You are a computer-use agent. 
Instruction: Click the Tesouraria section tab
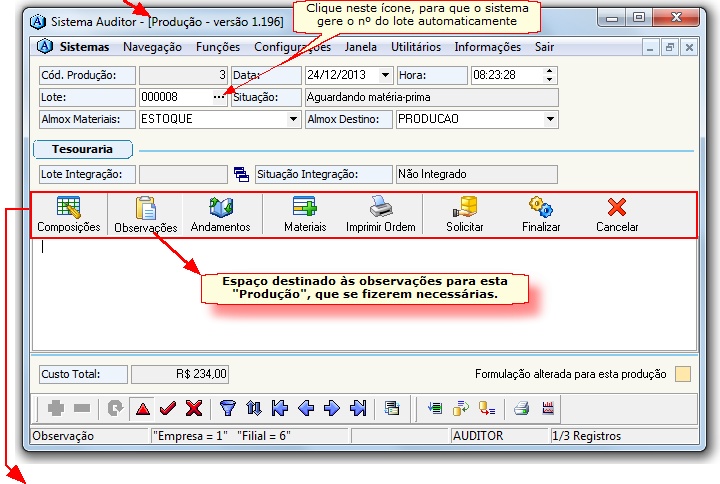pos(82,149)
